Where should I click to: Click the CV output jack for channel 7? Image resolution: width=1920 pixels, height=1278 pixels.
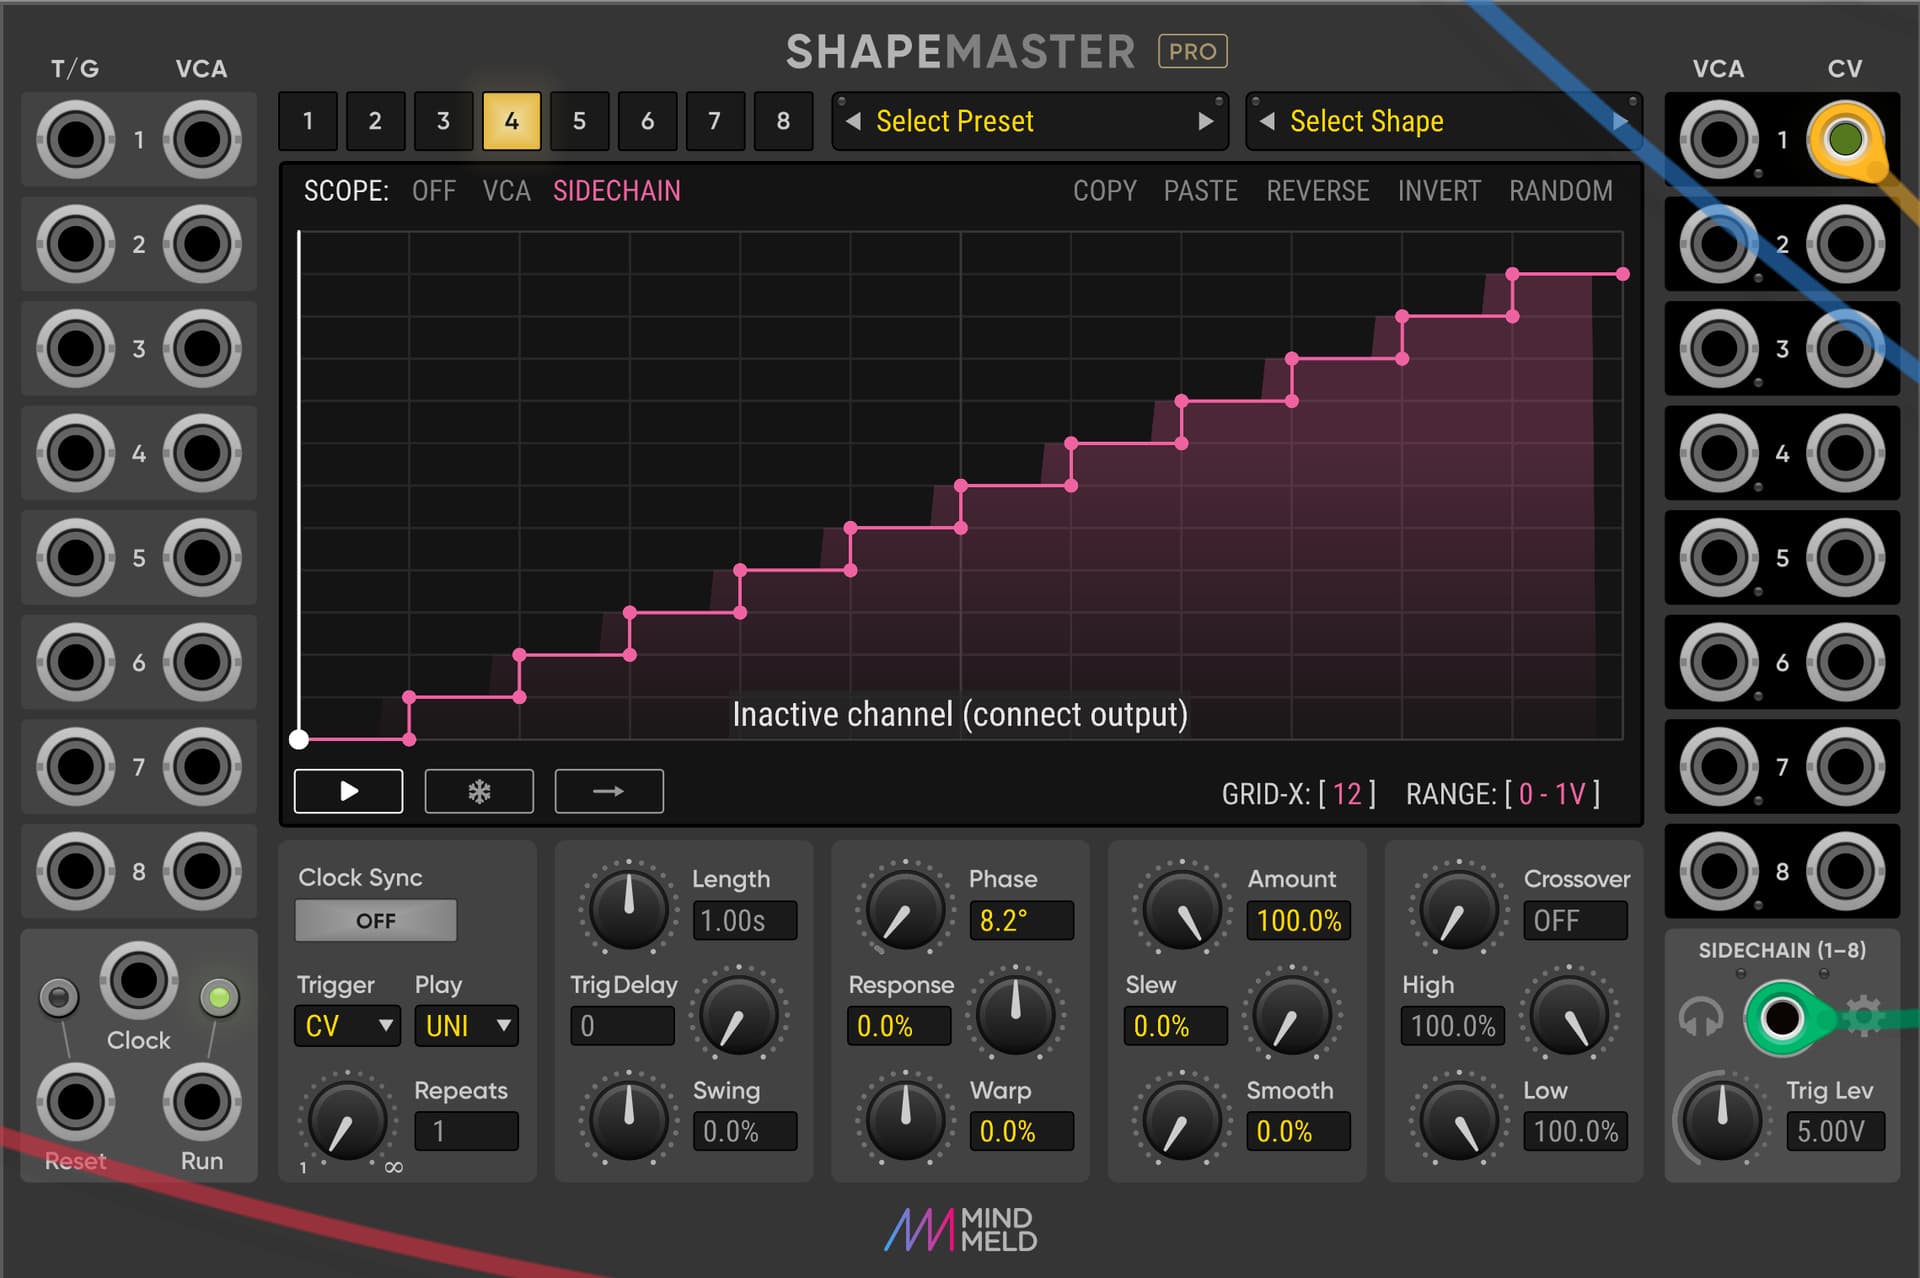coord(1845,766)
